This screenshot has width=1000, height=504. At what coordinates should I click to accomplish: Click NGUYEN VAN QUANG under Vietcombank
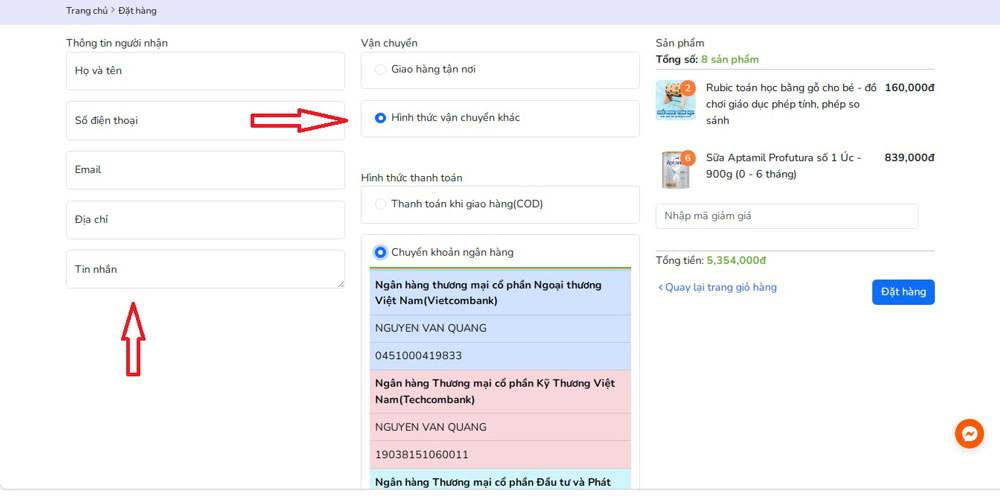coord(430,328)
